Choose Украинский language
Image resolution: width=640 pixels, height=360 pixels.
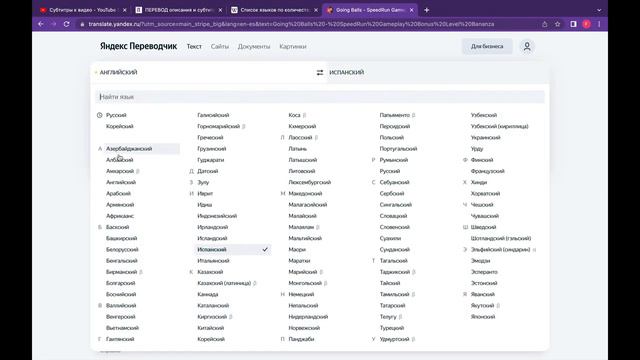tap(485, 138)
